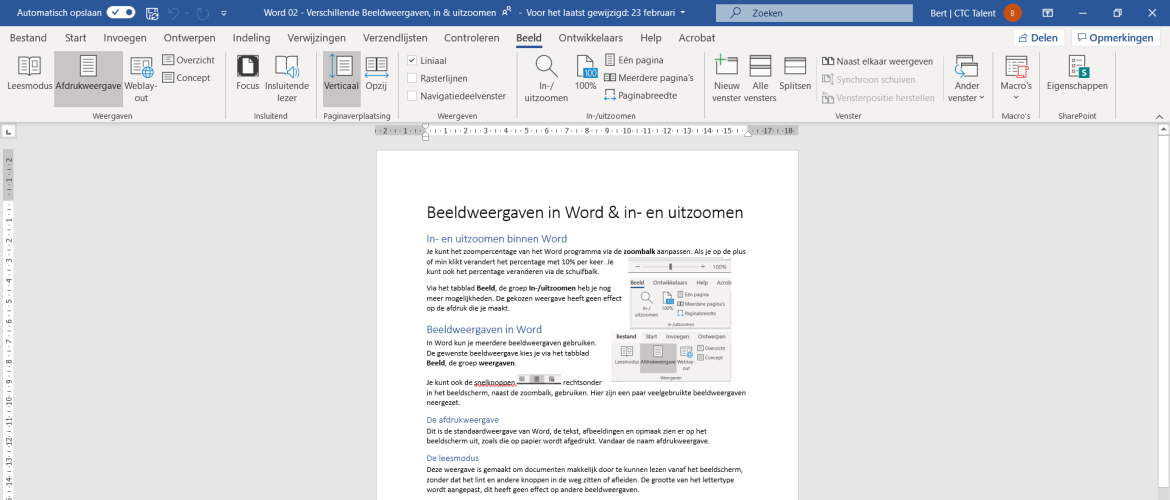The width and height of the screenshot is (1170, 500).
Task: Click the 'De afdrukweergave' heading
Action: (x=462, y=420)
